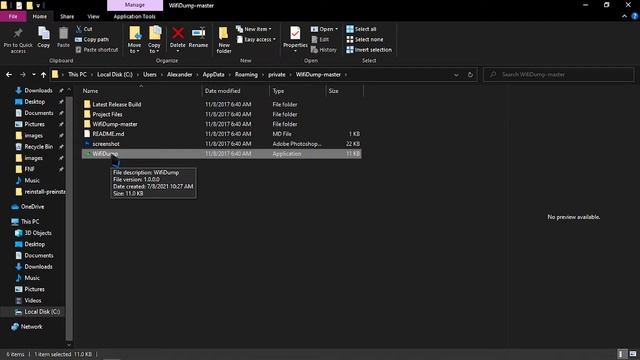This screenshot has width=640, height=360.
Task: Refresh the current folder view
Action: click(x=470, y=75)
